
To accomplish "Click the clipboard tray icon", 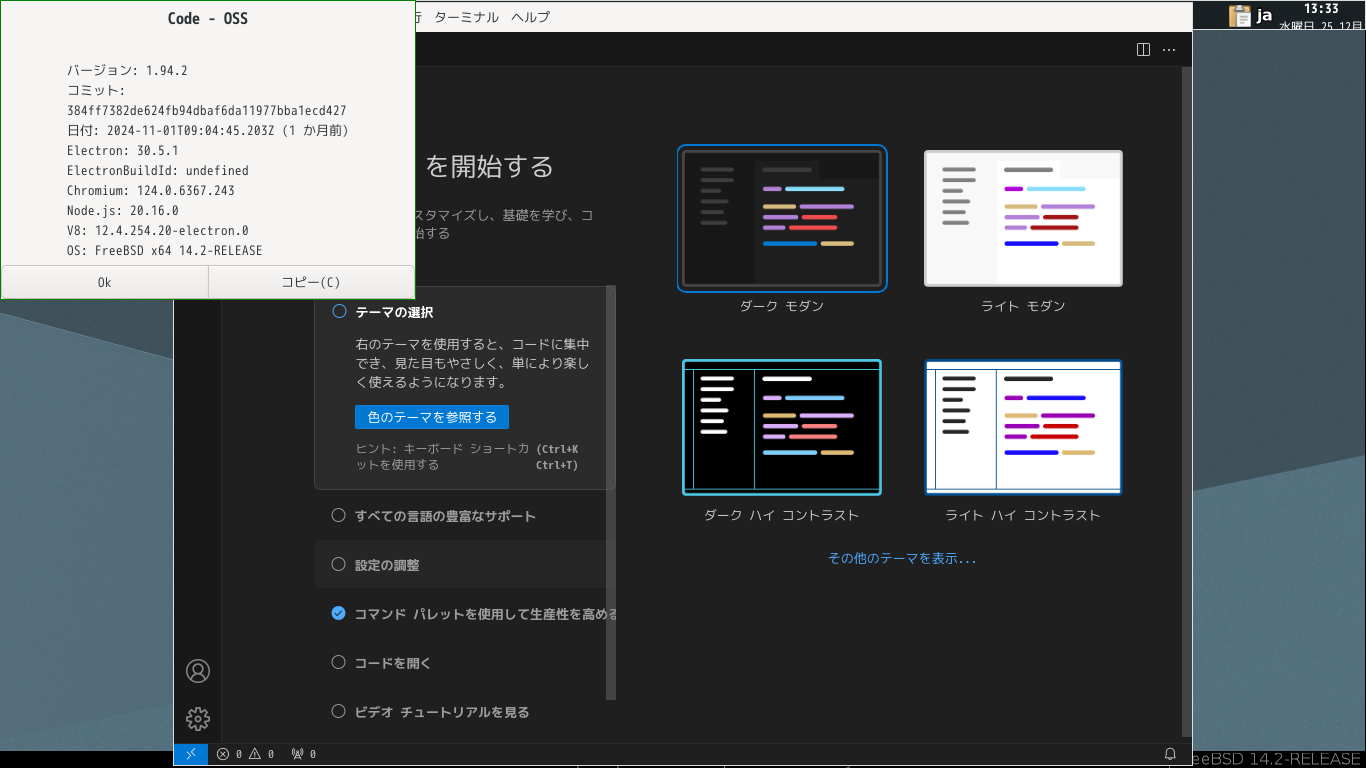I will (x=1240, y=15).
